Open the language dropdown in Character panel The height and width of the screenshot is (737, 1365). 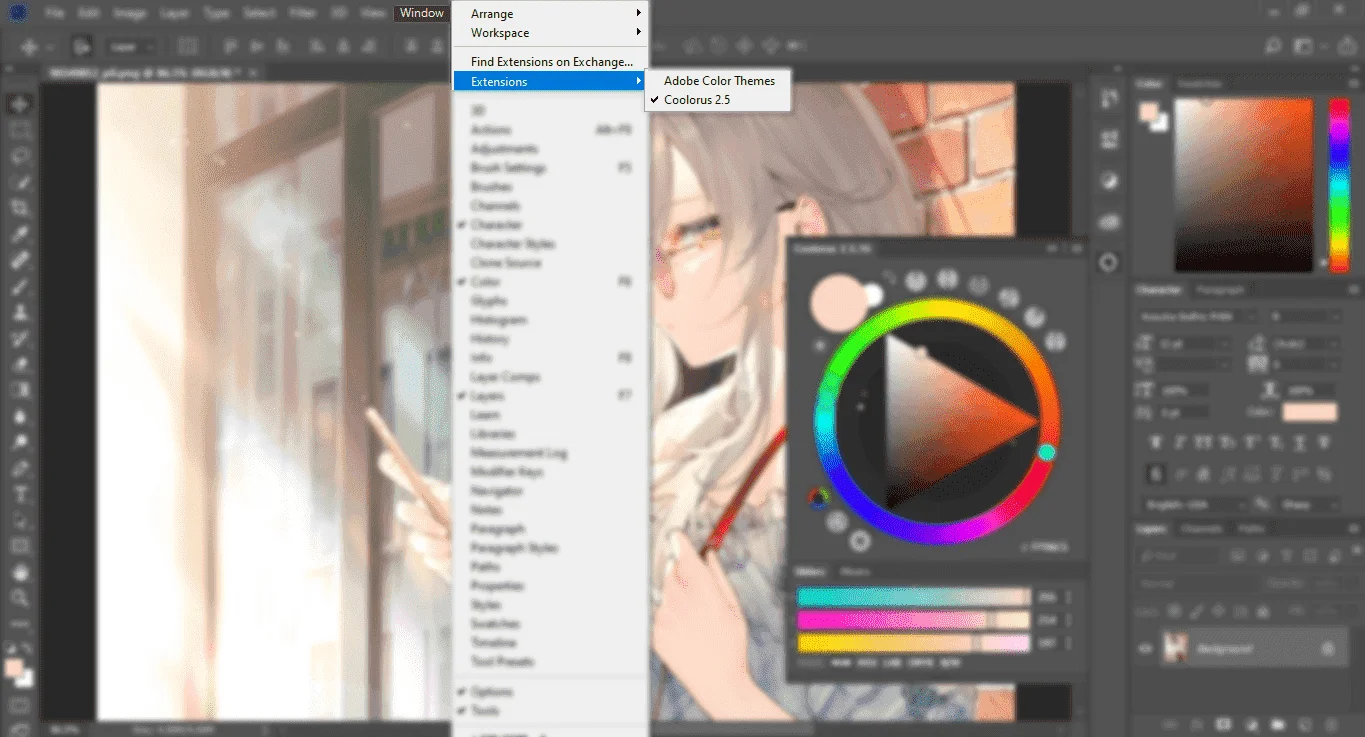[x=1195, y=504]
